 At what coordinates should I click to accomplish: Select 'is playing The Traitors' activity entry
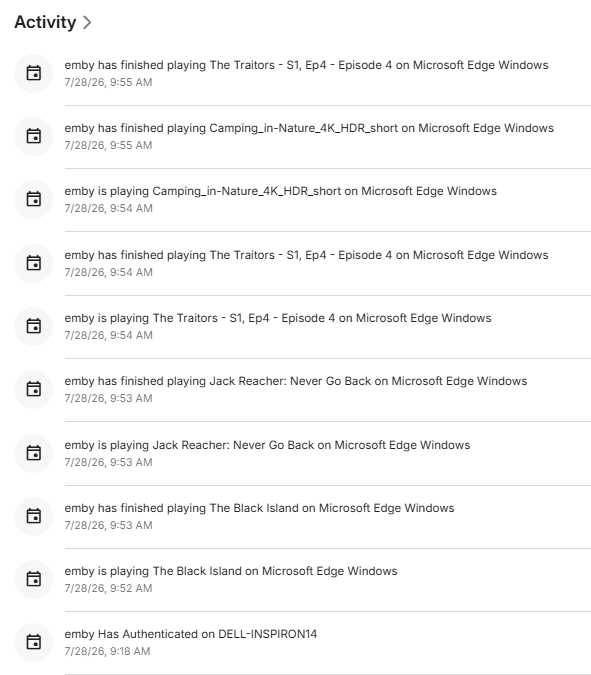[303, 326]
